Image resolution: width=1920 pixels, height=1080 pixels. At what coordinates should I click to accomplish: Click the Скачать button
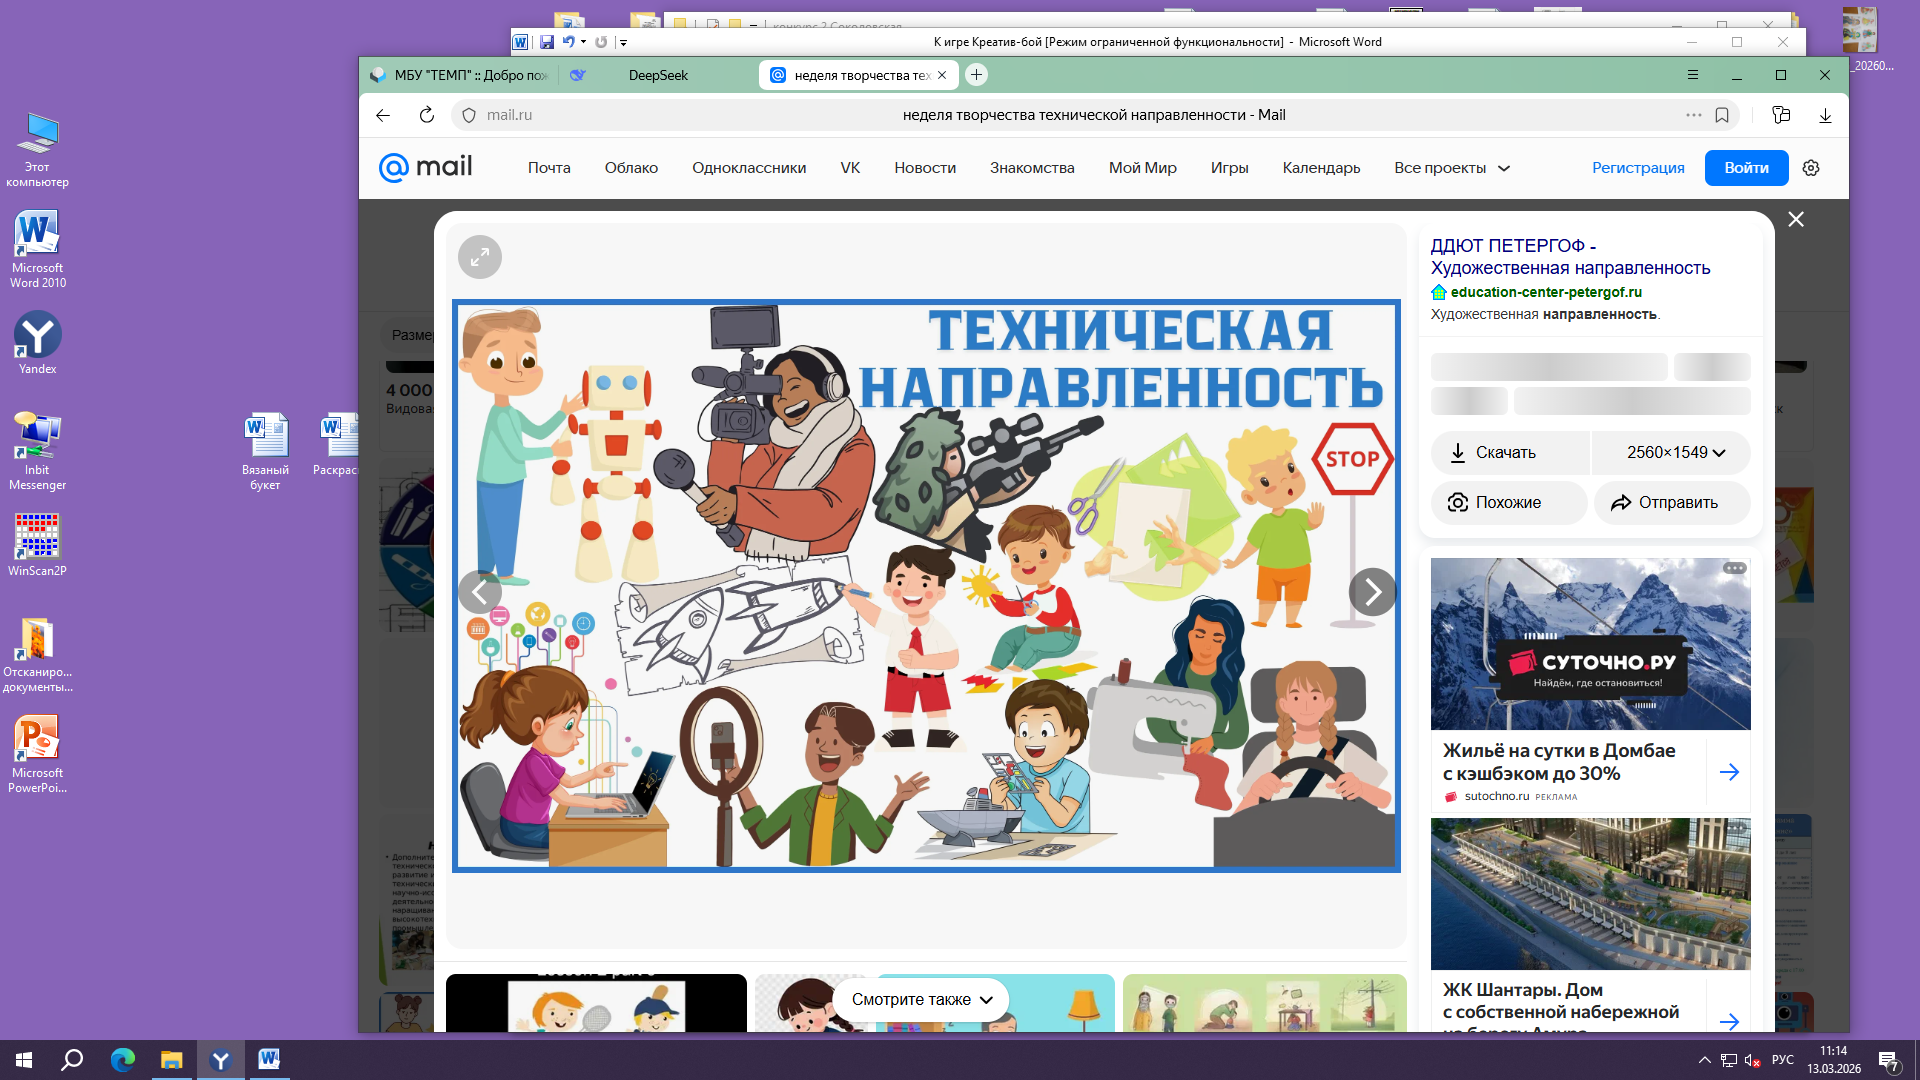point(1508,453)
